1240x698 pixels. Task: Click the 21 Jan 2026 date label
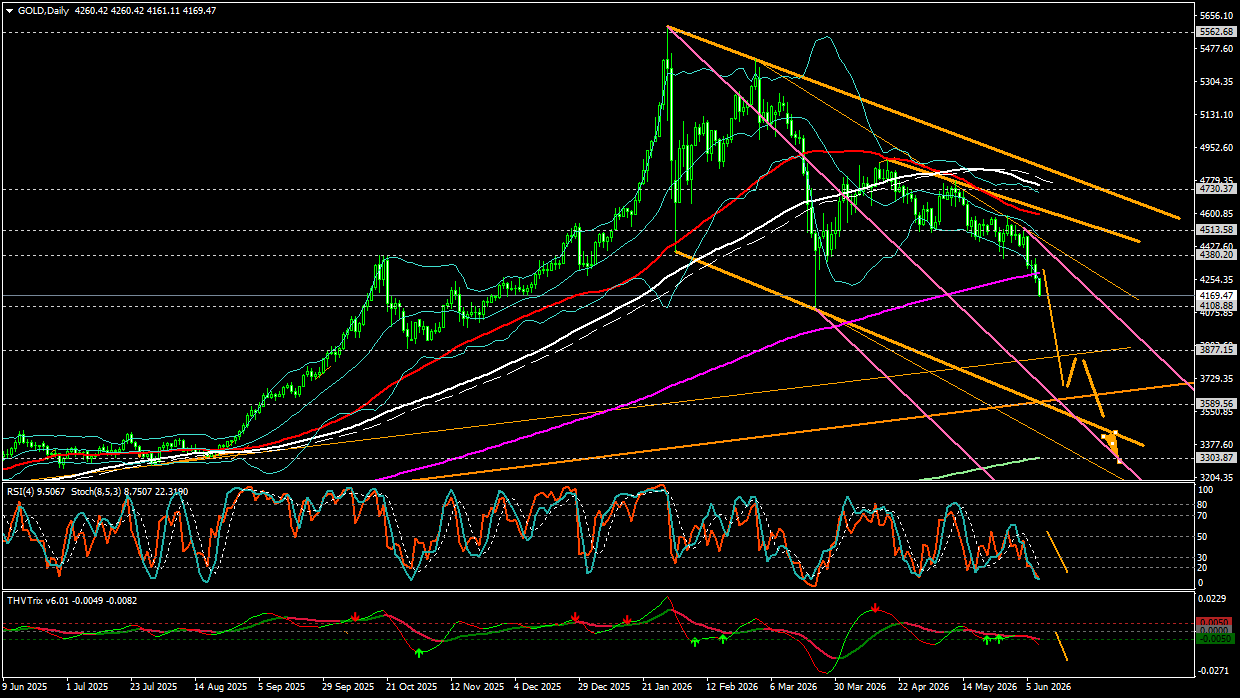tap(666, 688)
